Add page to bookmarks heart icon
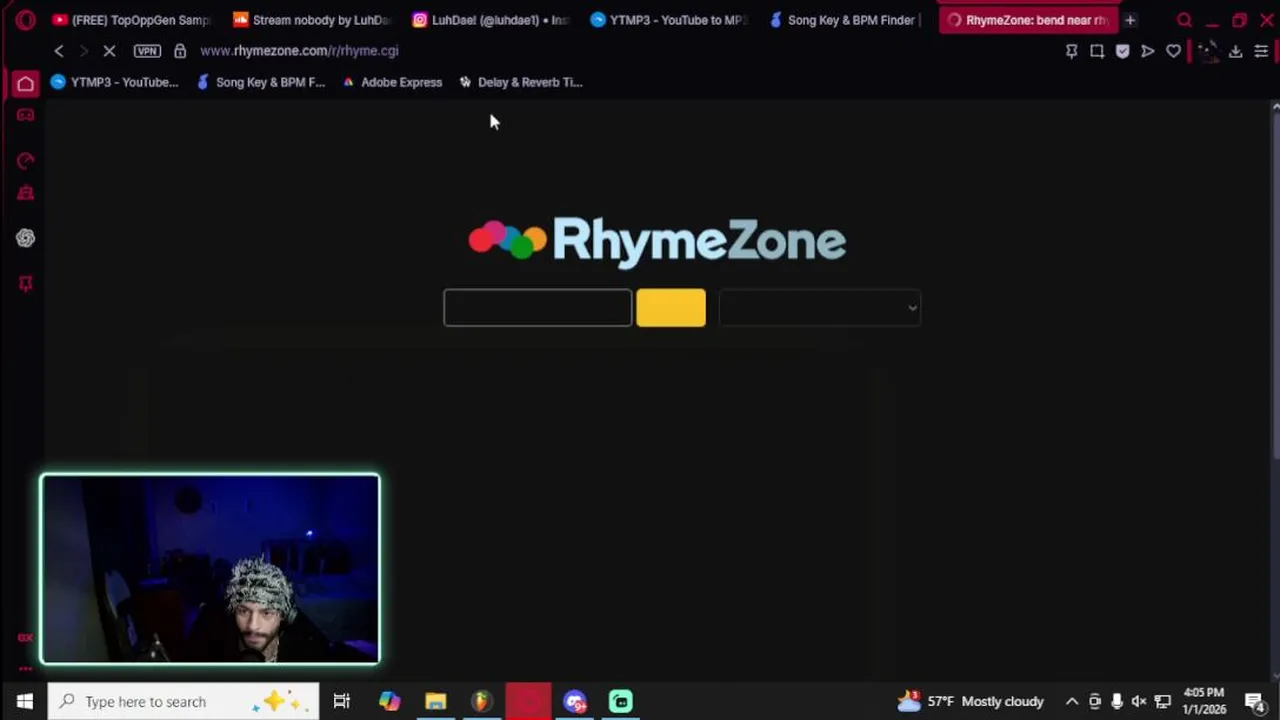1280x720 pixels. 1173,51
